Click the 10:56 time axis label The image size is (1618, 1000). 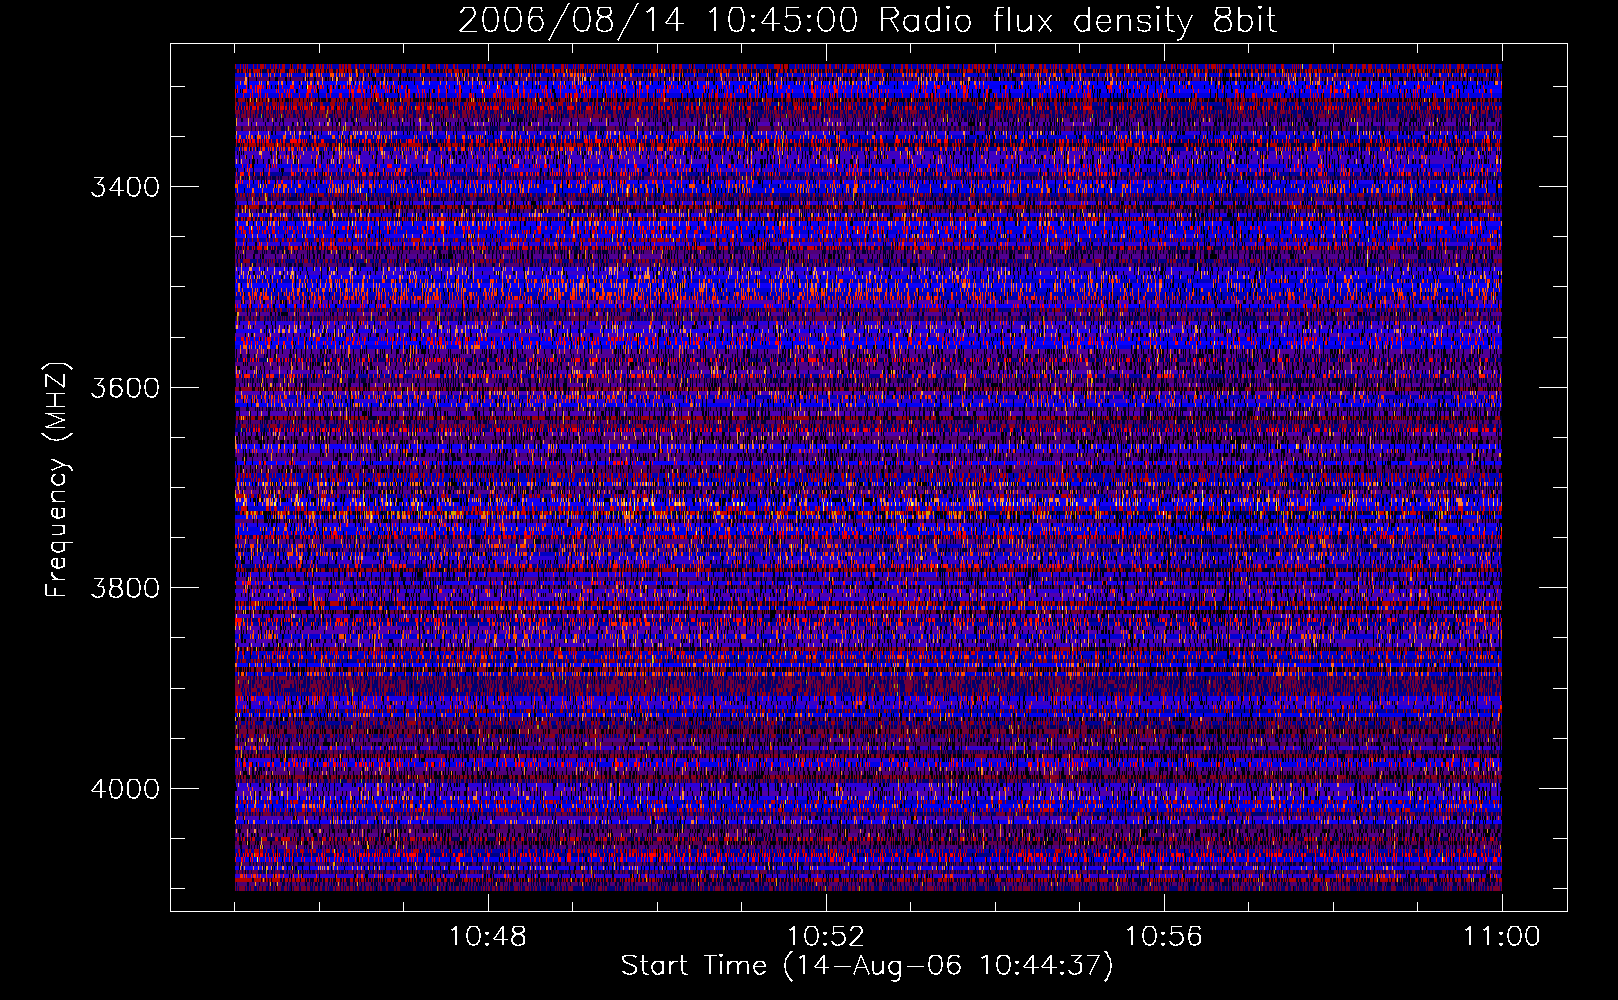1164,937
